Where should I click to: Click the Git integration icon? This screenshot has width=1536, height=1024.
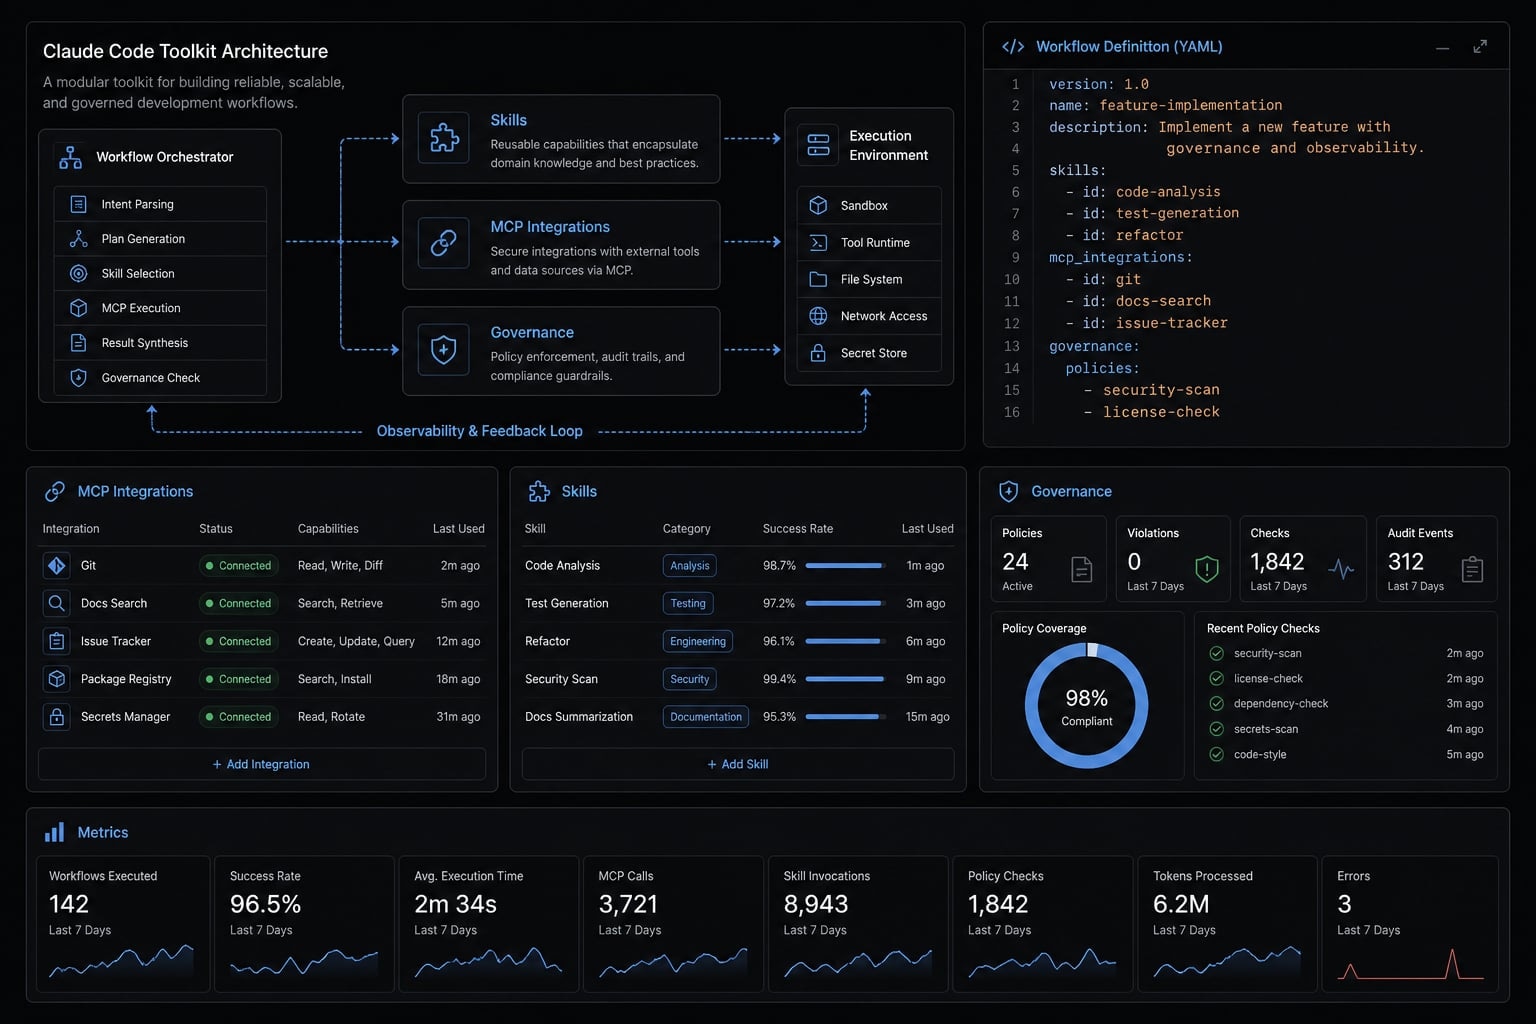point(57,565)
